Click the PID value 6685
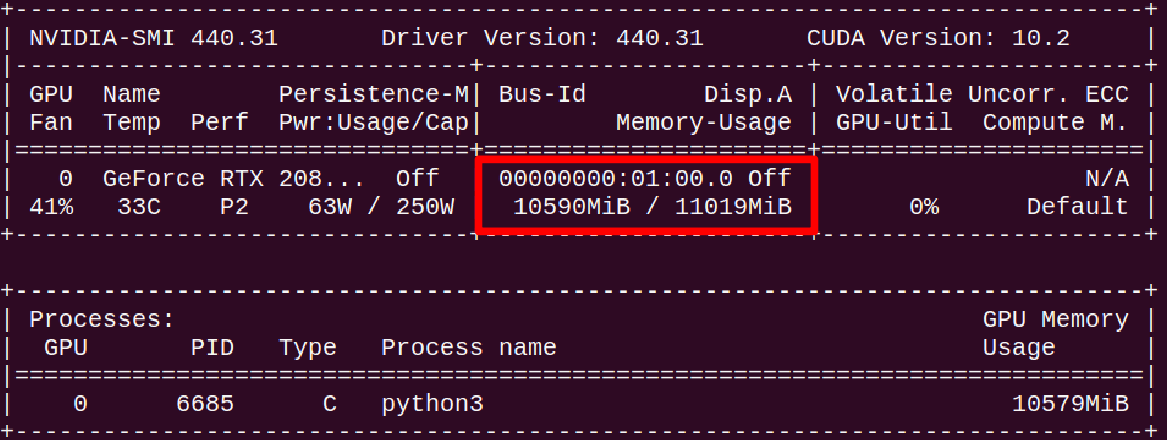 [205, 404]
